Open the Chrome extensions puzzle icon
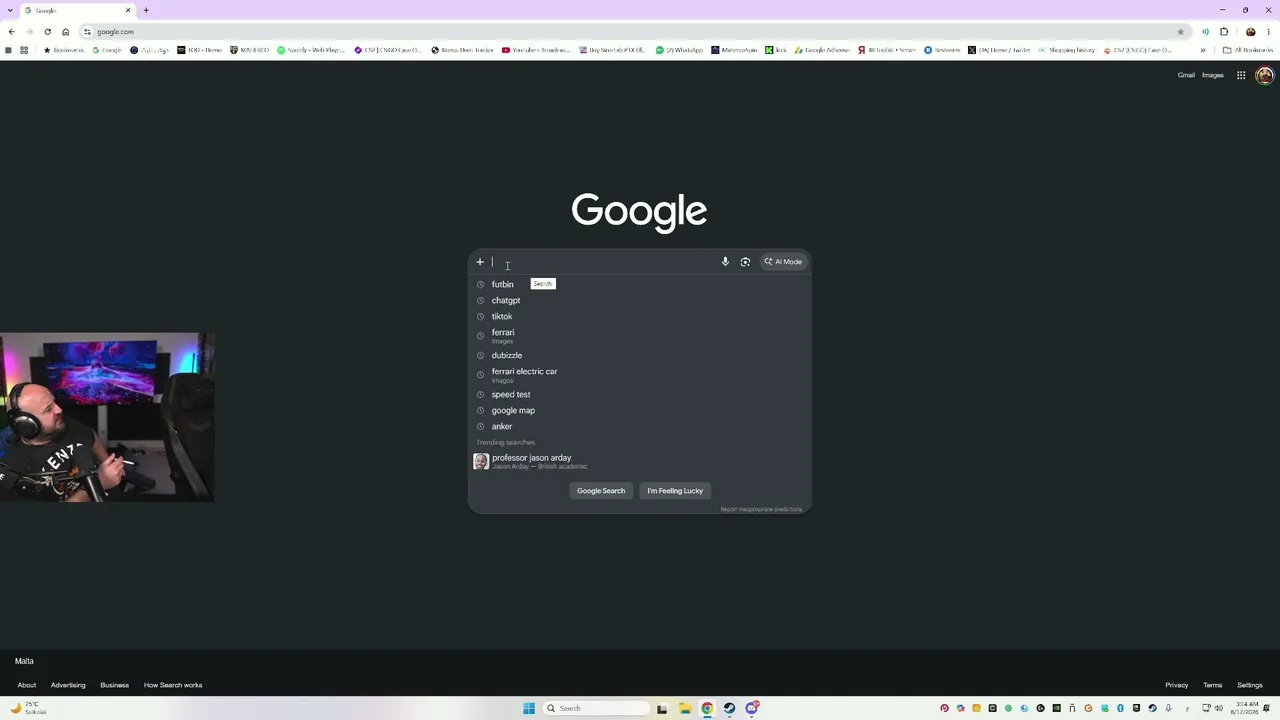 pos(1224,32)
